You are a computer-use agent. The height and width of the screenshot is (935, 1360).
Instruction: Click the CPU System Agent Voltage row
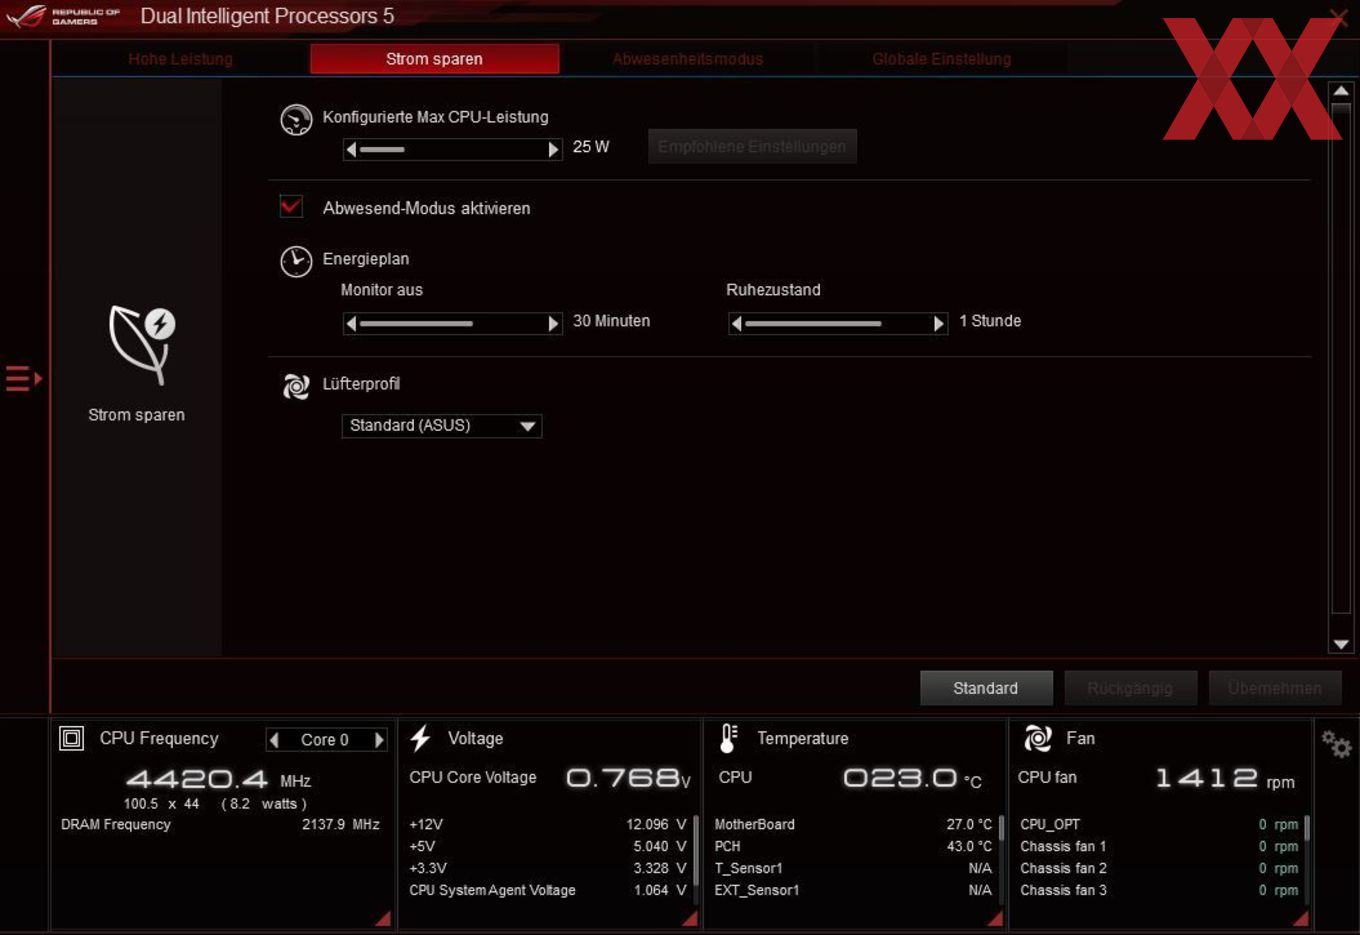point(548,890)
